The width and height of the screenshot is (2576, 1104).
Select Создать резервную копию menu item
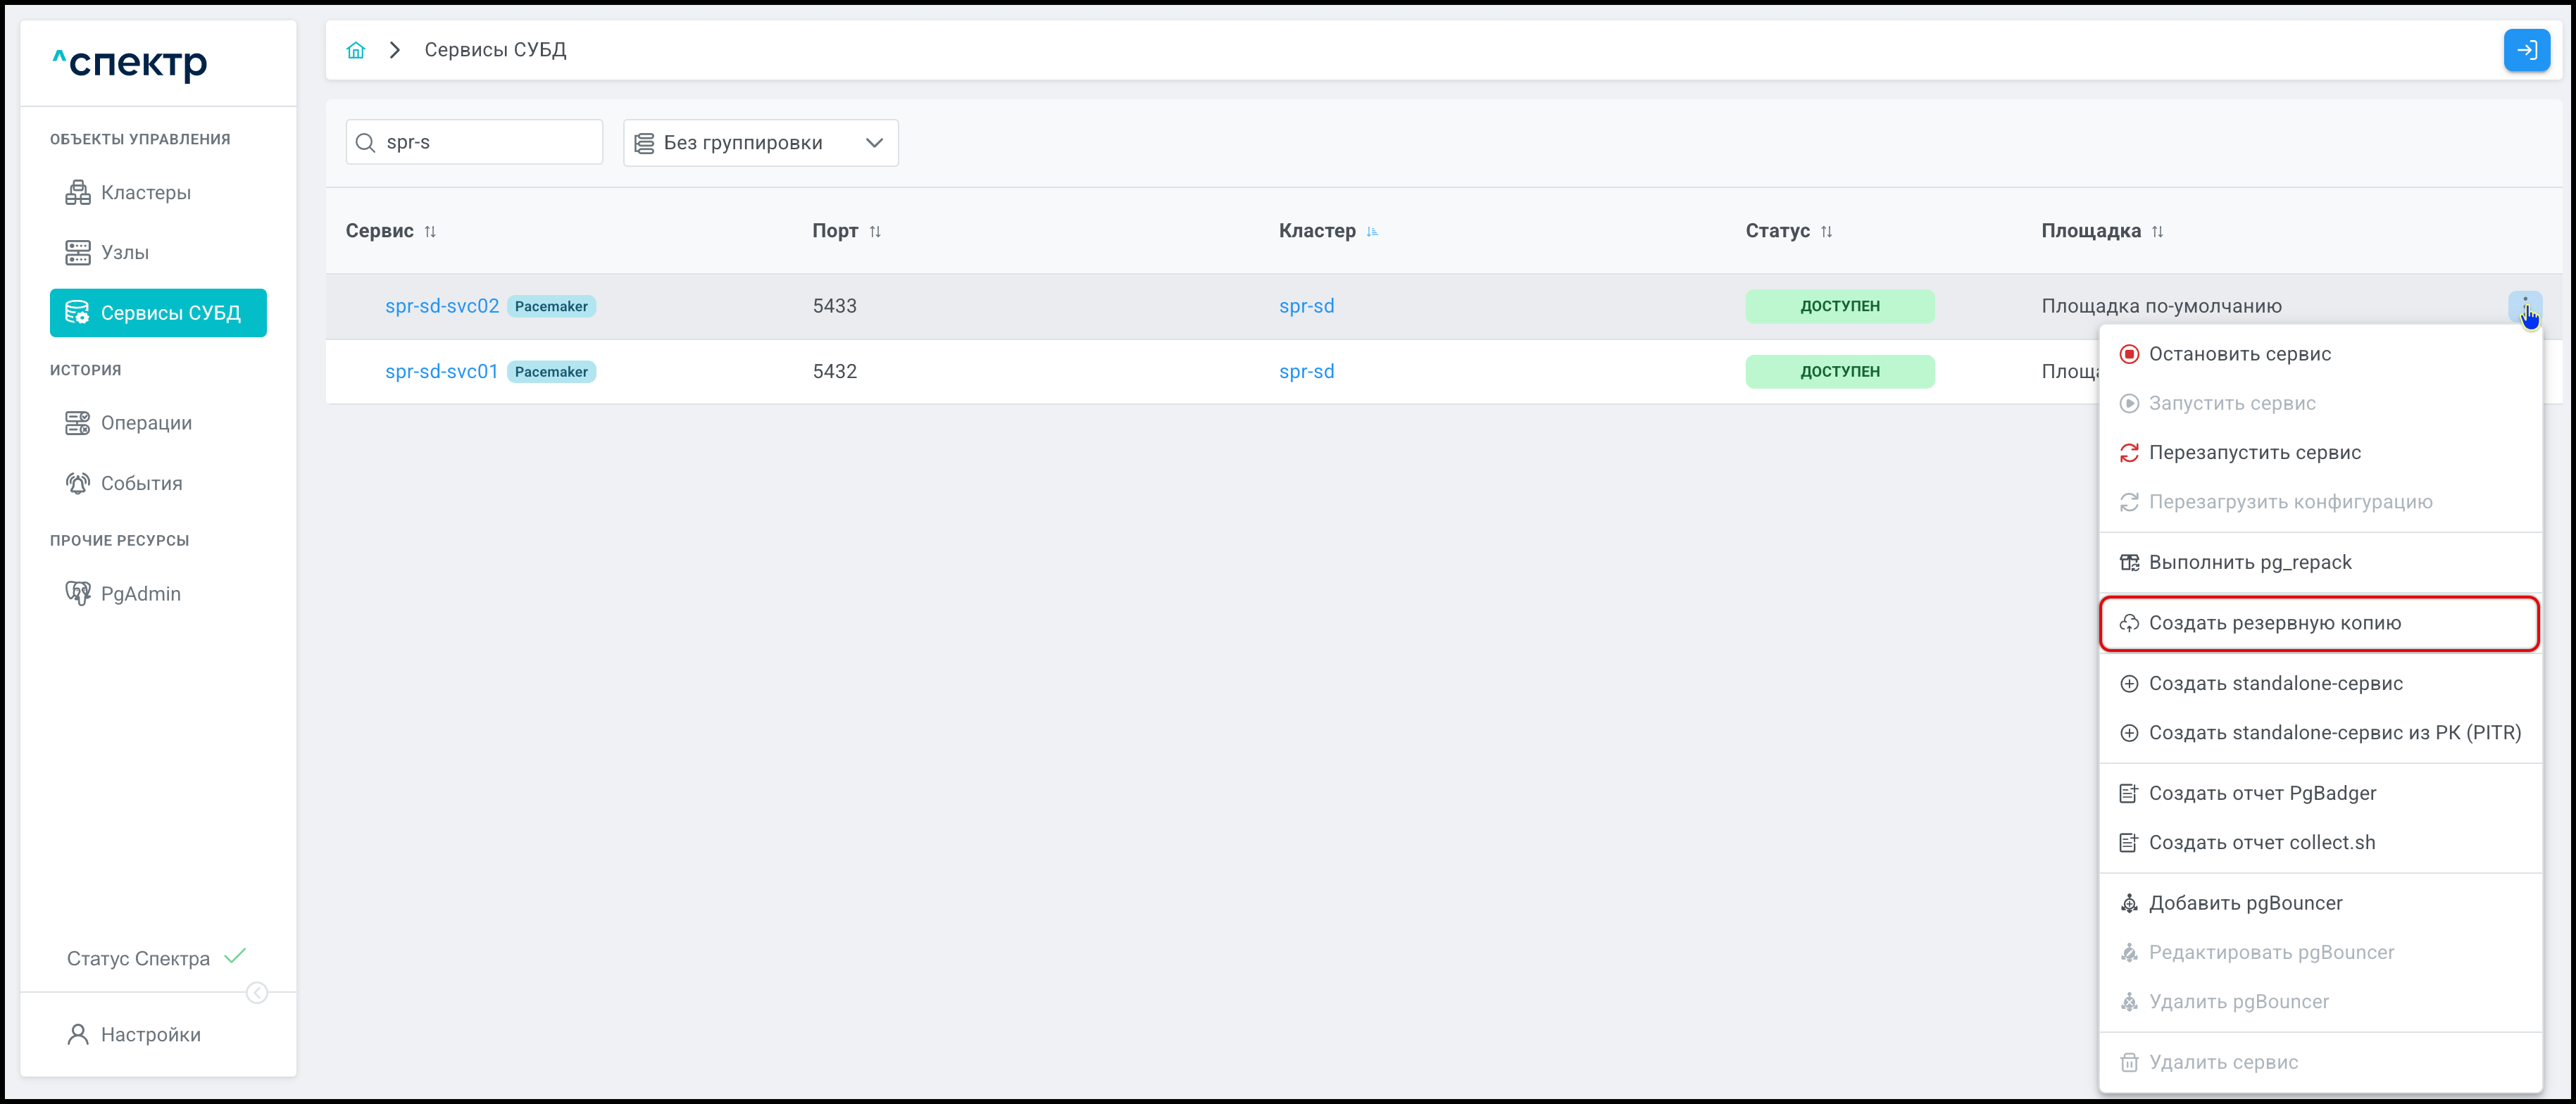pos(2274,623)
